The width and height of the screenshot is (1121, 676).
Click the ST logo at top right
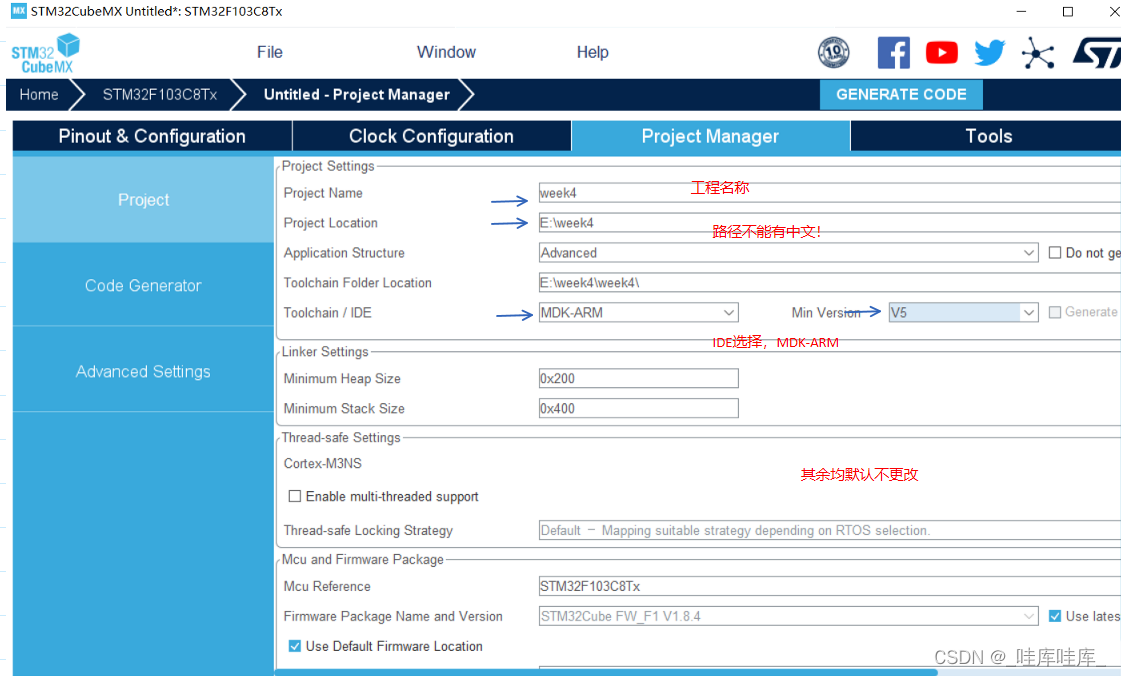click(1097, 53)
